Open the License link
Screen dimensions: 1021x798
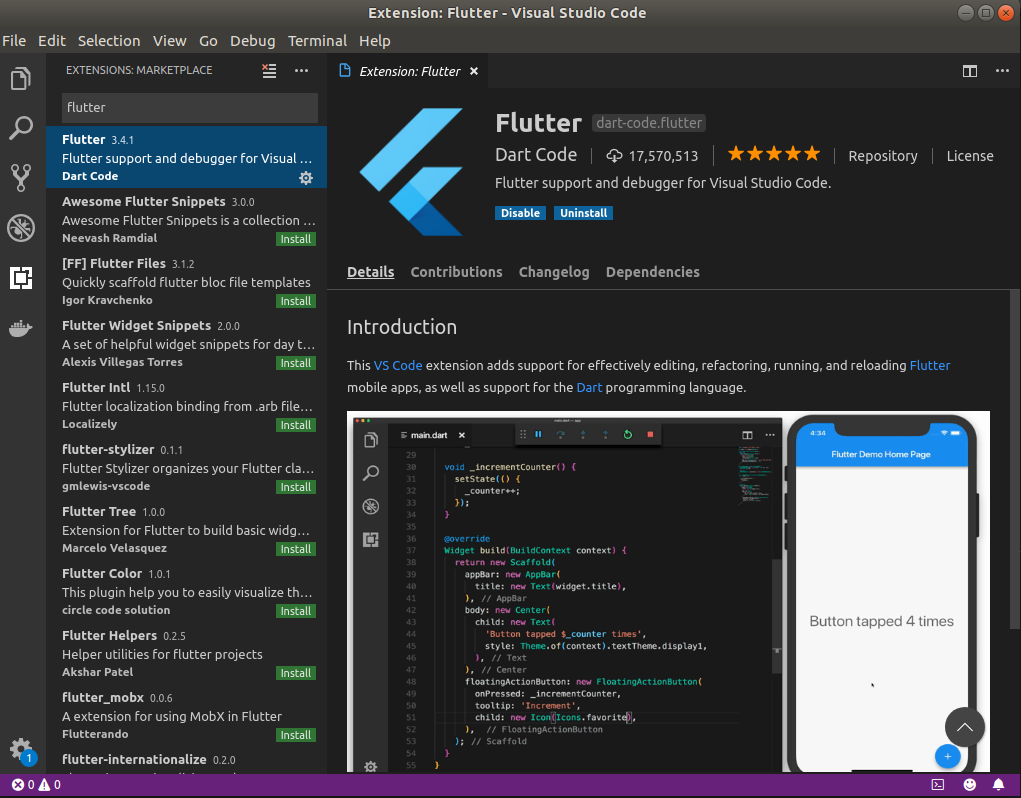tap(970, 156)
